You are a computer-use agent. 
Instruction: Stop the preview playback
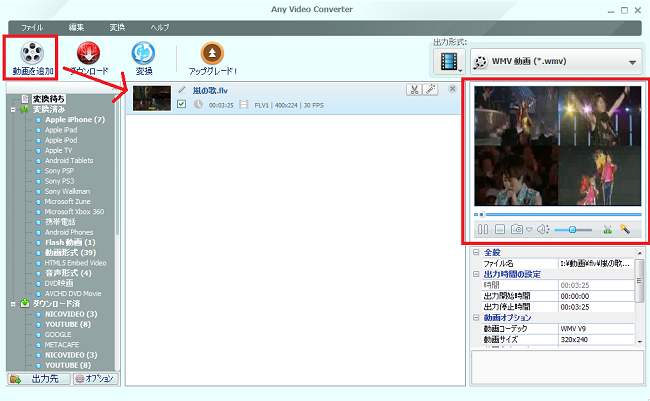pyautogui.click(x=500, y=229)
